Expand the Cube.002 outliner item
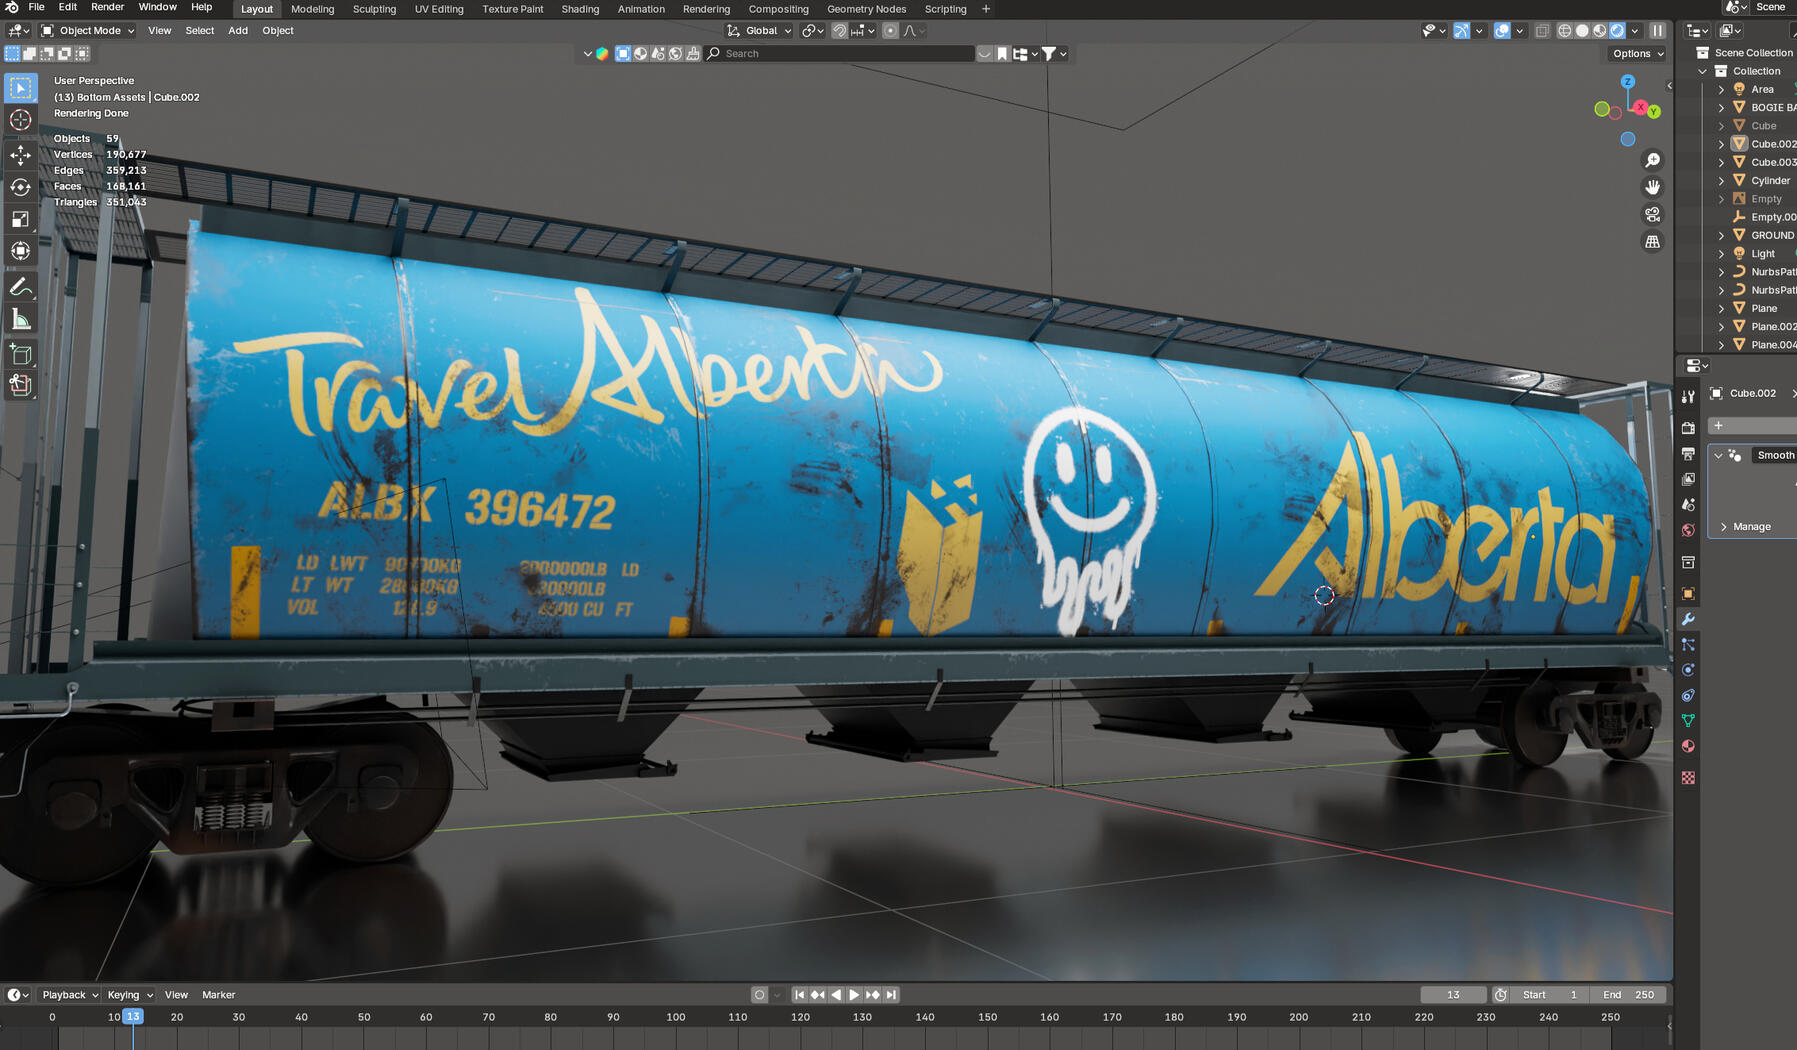 point(1721,144)
